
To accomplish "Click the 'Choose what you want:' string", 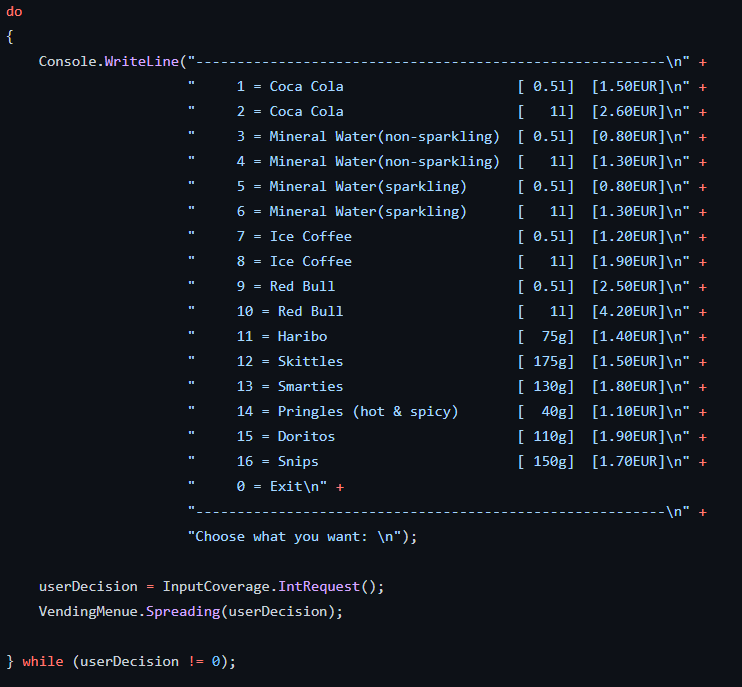I will tap(282, 536).
